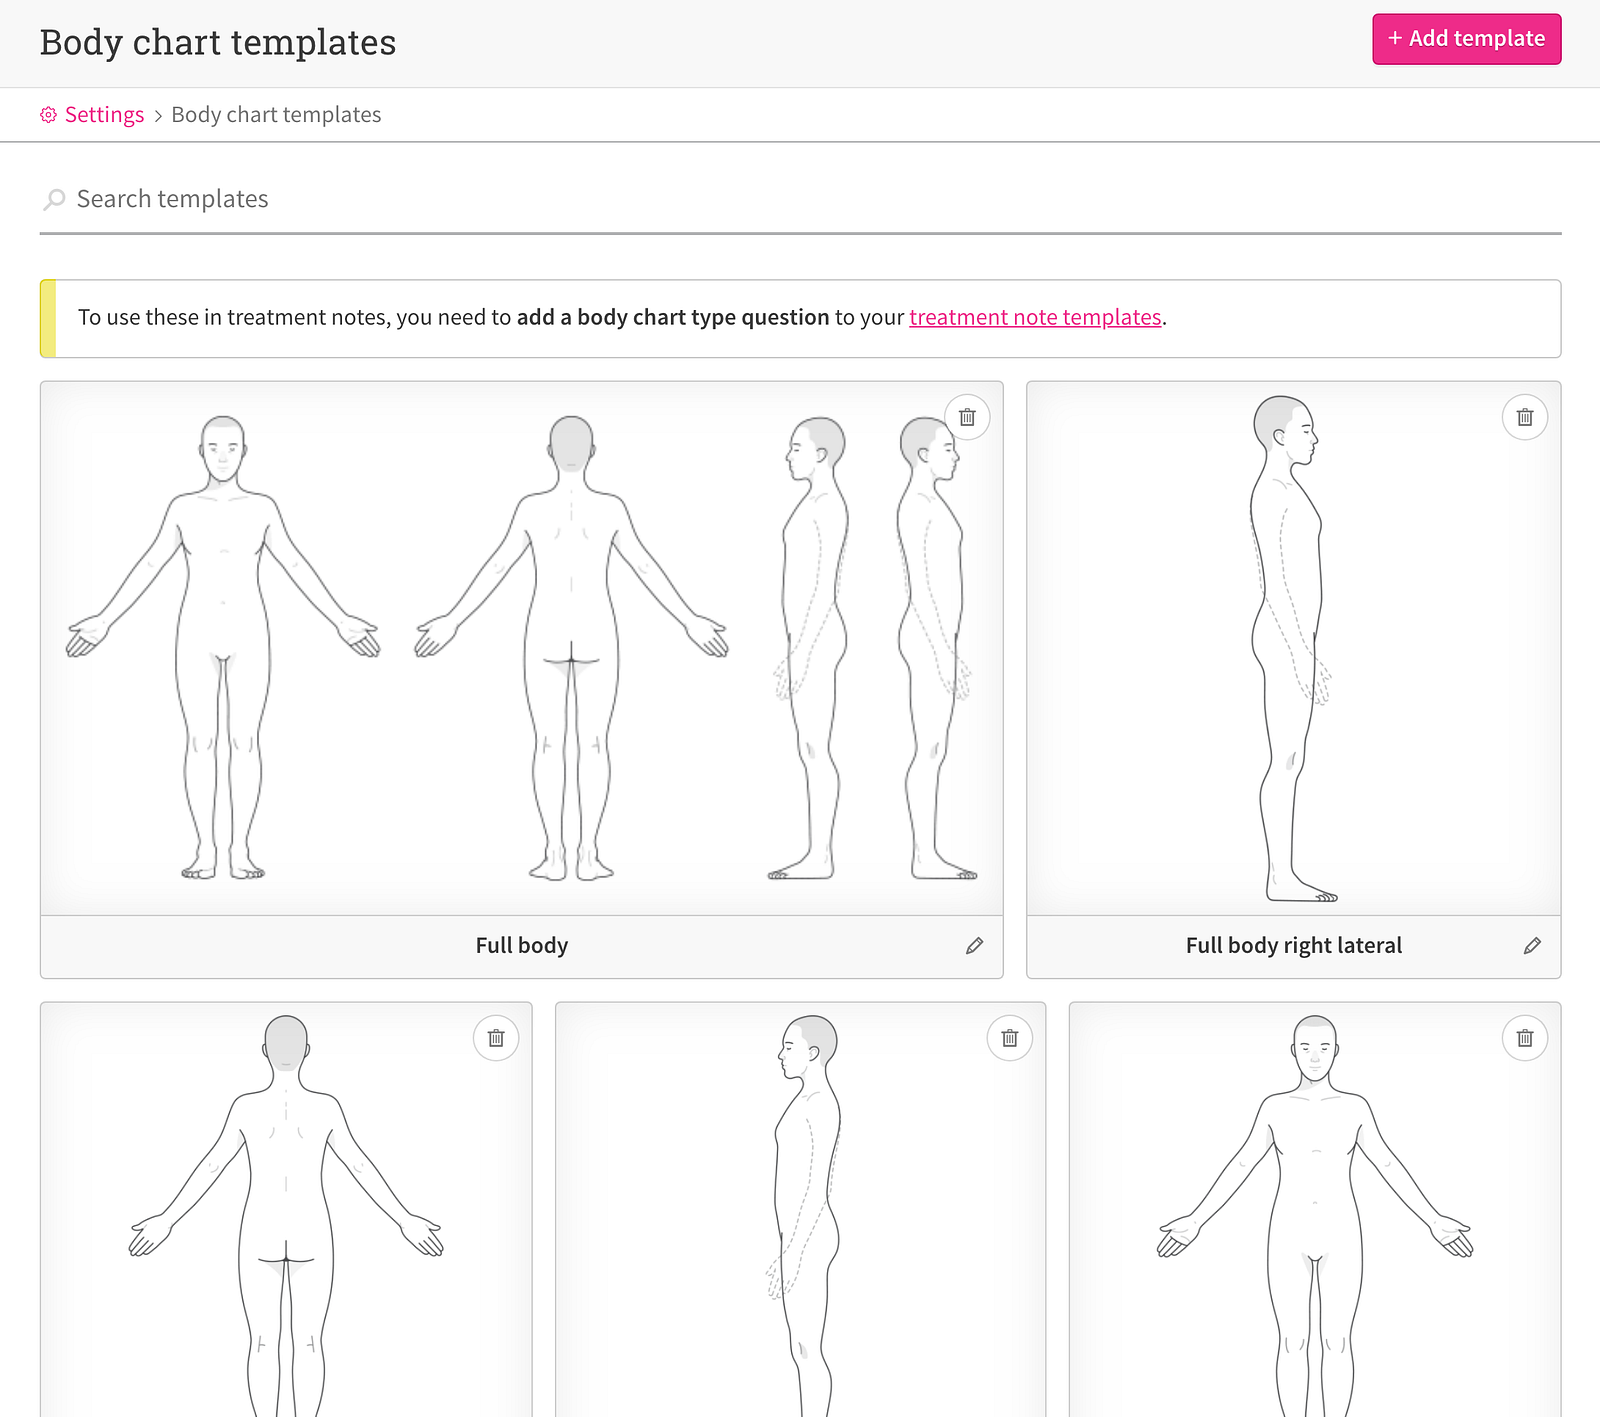
Task: Delete the Full body right lateral template
Action: (x=1525, y=417)
